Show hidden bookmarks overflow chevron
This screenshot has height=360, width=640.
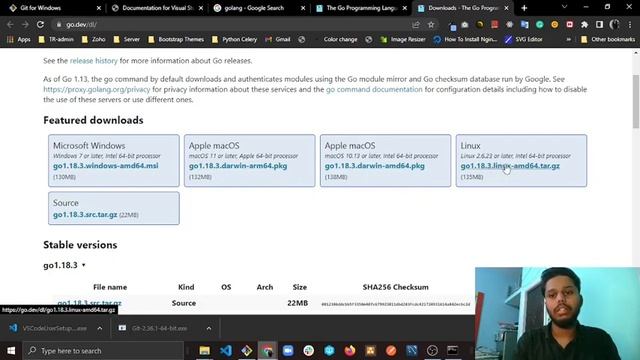(x=568, y=39)
